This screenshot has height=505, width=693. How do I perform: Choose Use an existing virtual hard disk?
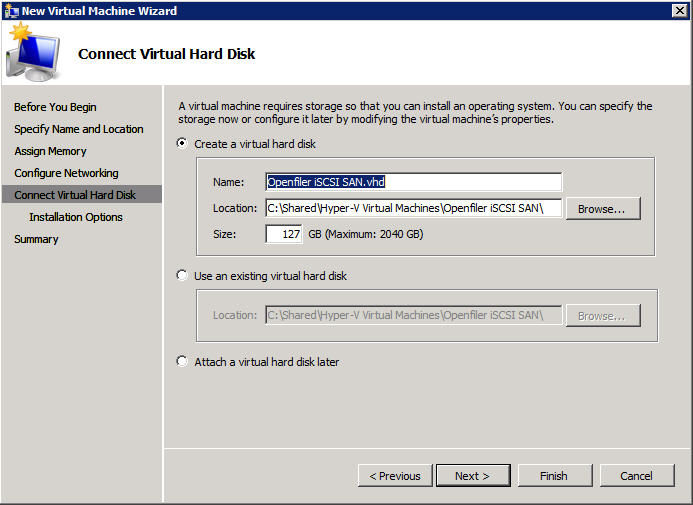pyautogui.click(x=181, y=275)
